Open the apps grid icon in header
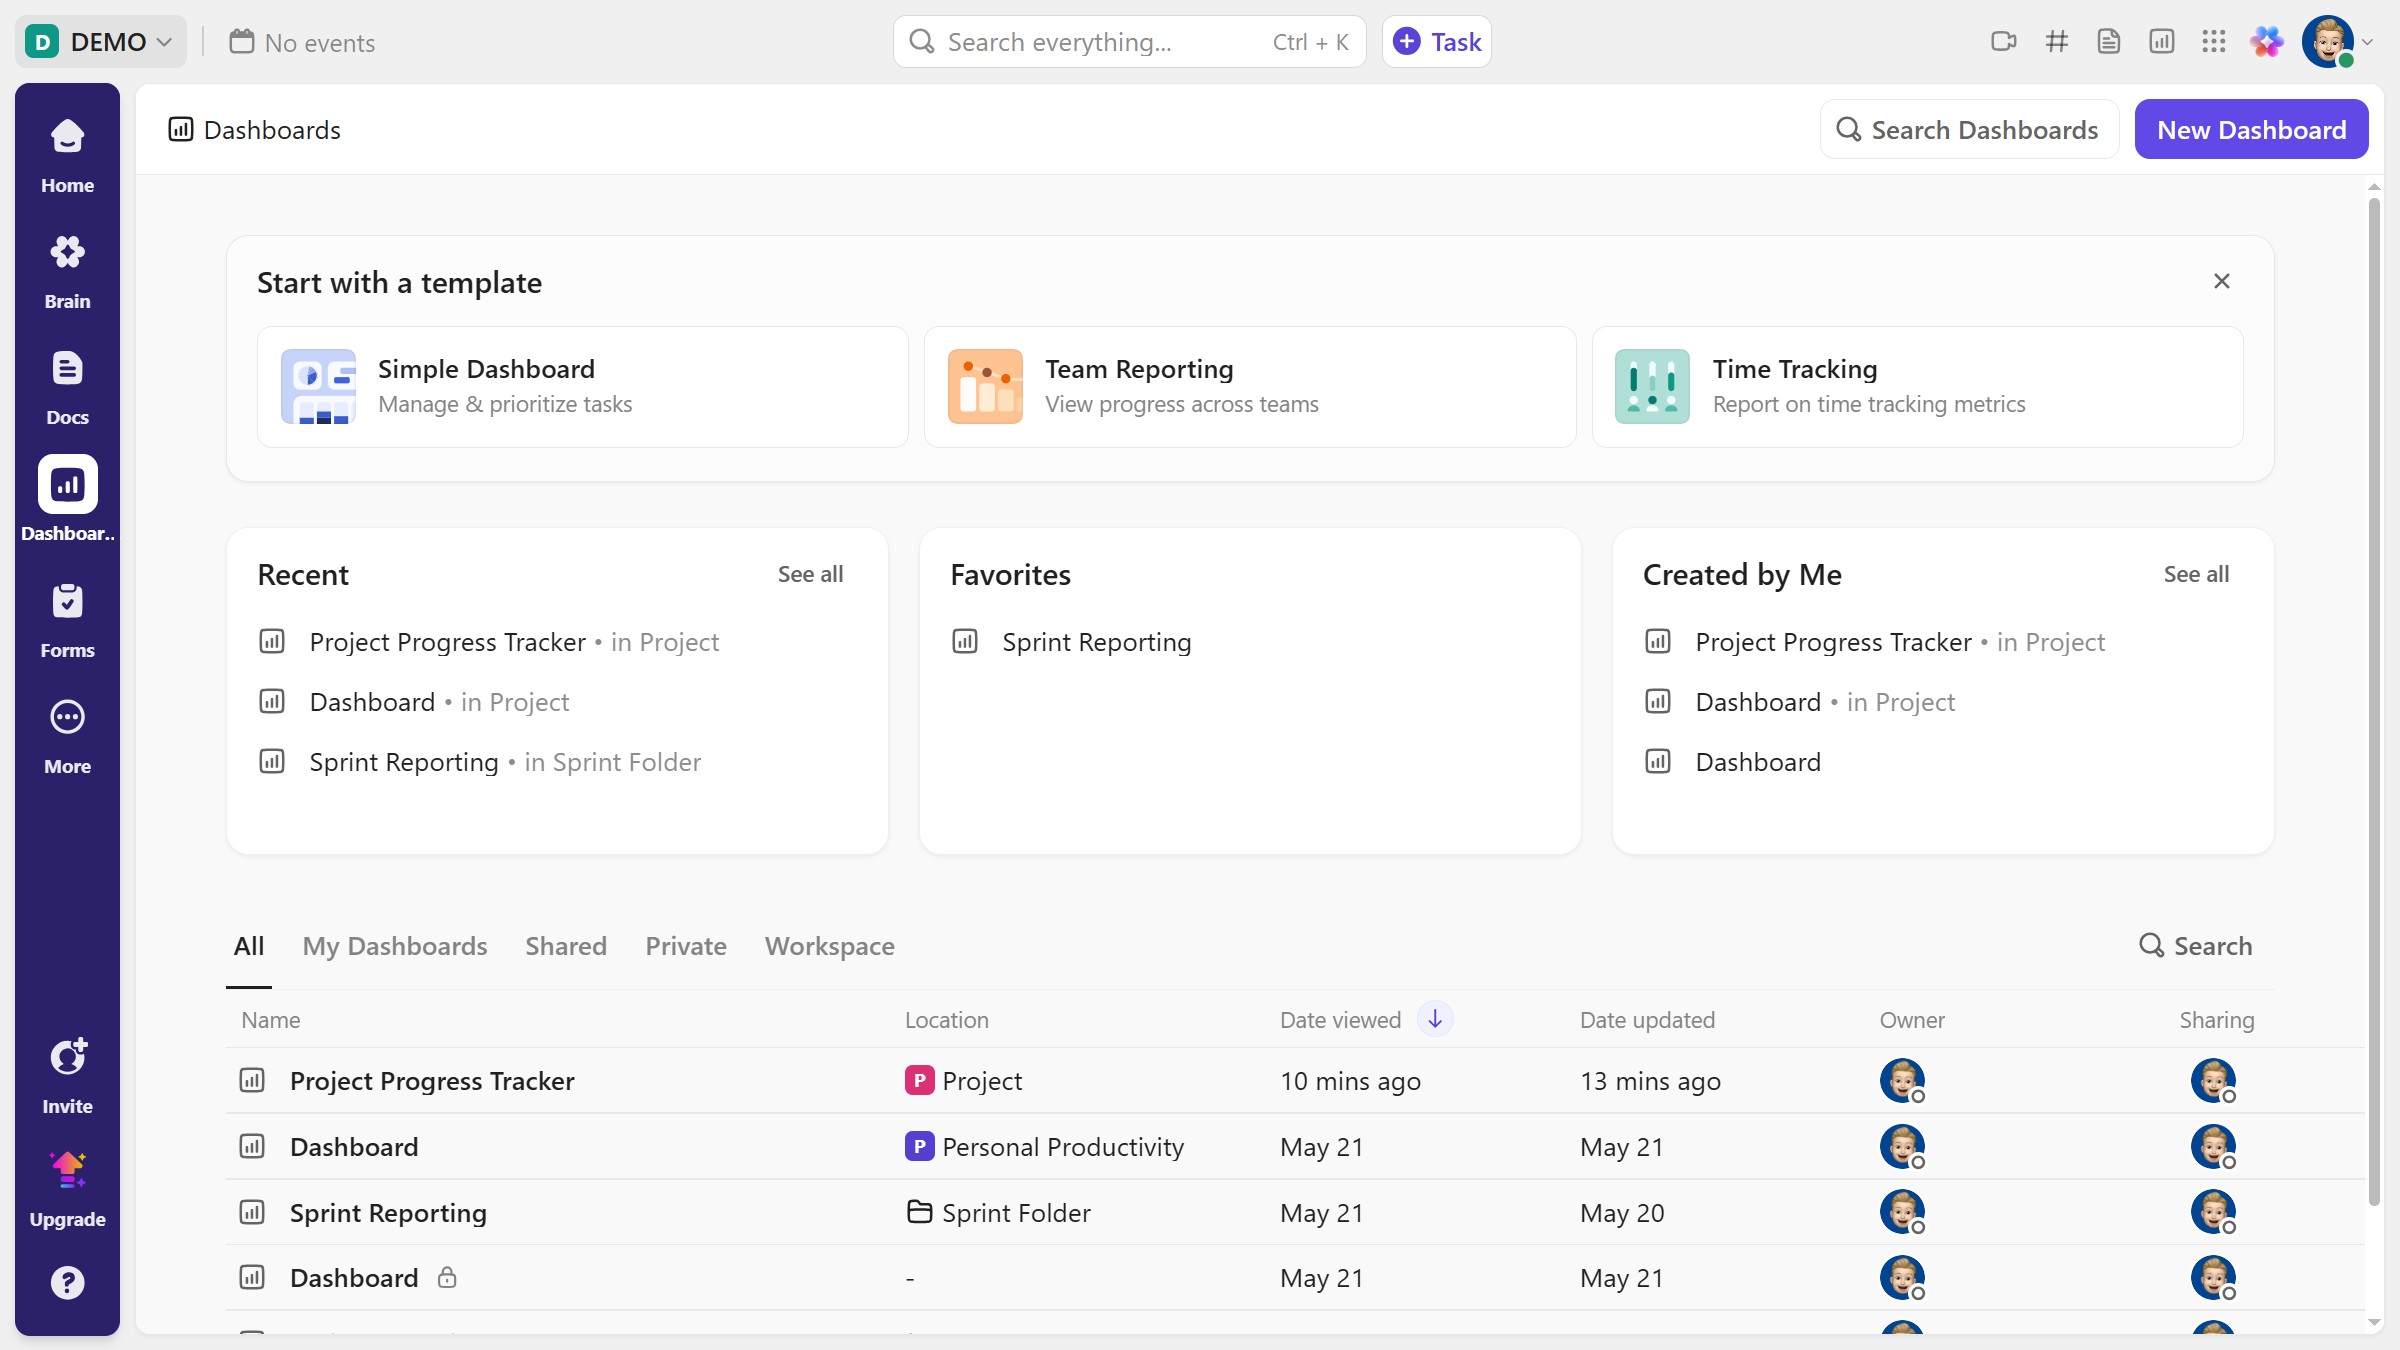 click(x=2213, y=42)
